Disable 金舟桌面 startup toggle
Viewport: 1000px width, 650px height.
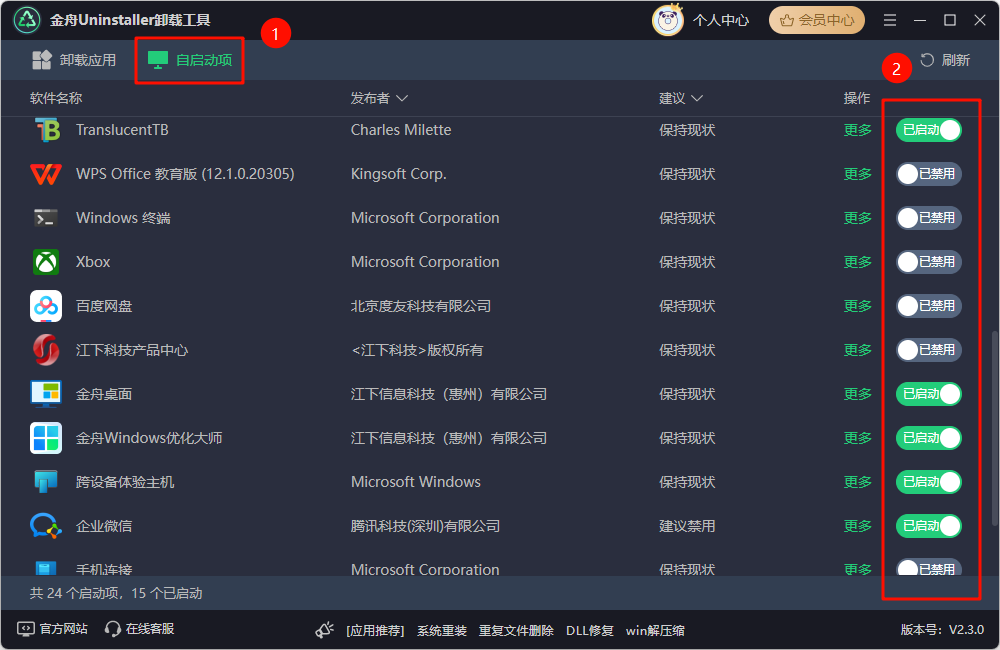click(929, 394)
